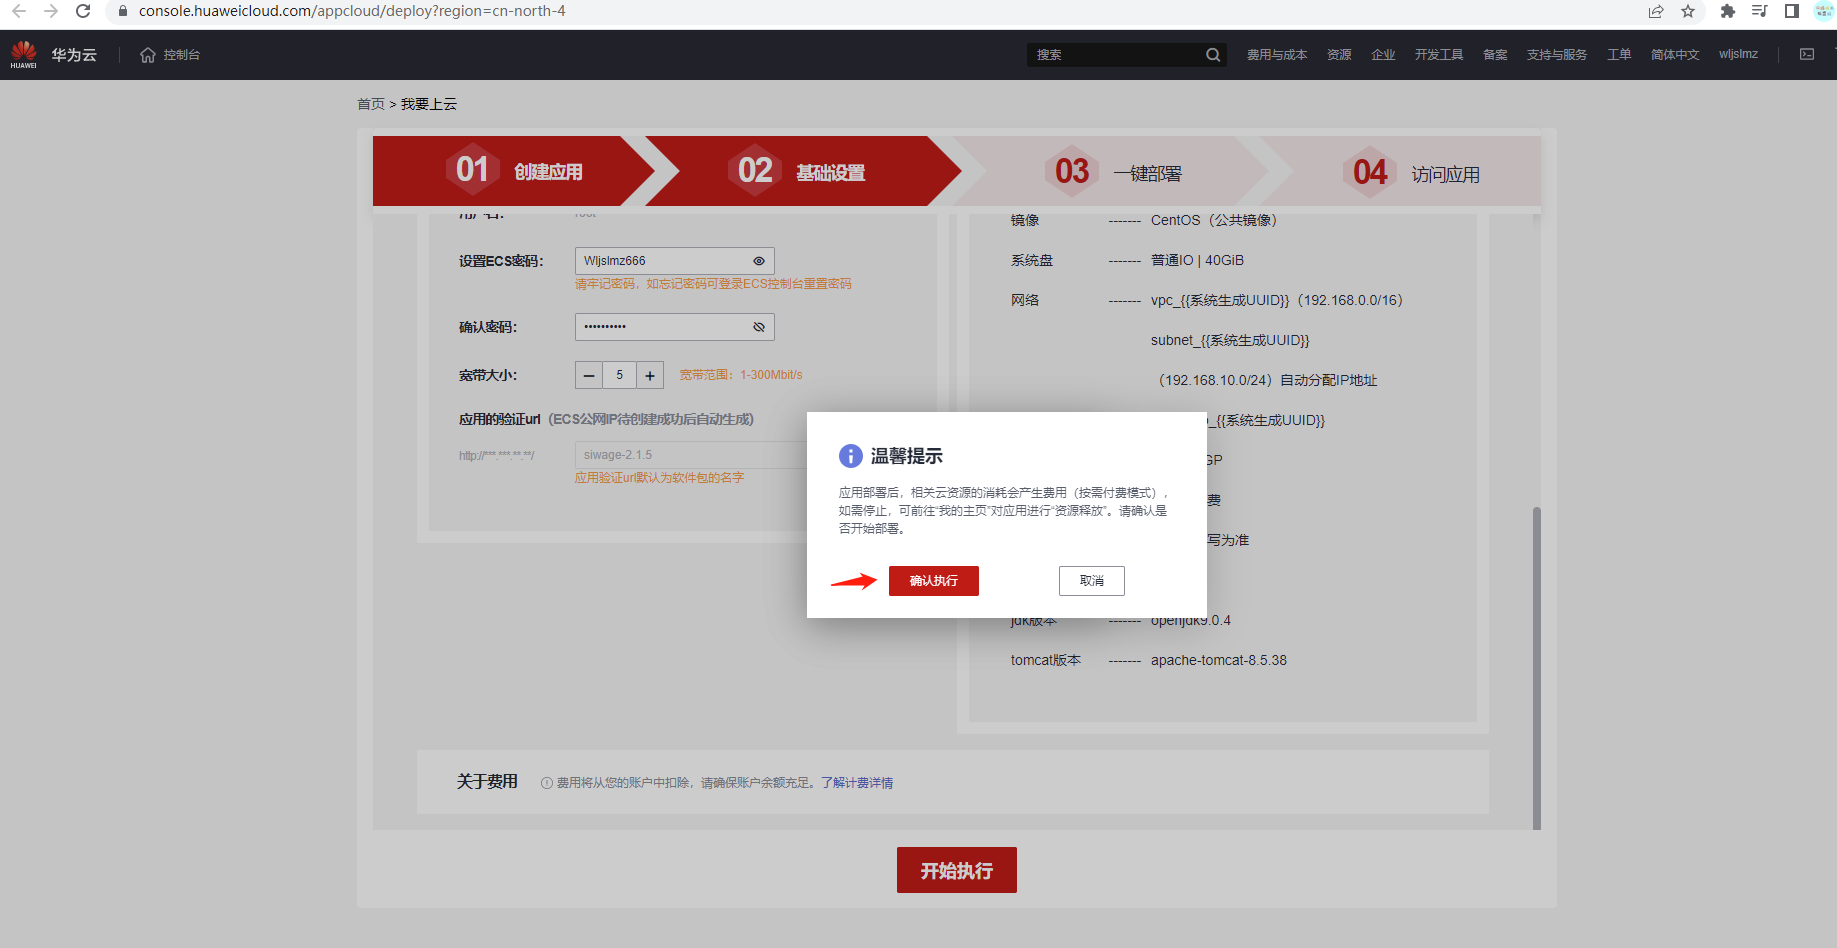Show the confirm password via crossed eye

point(759,327)
